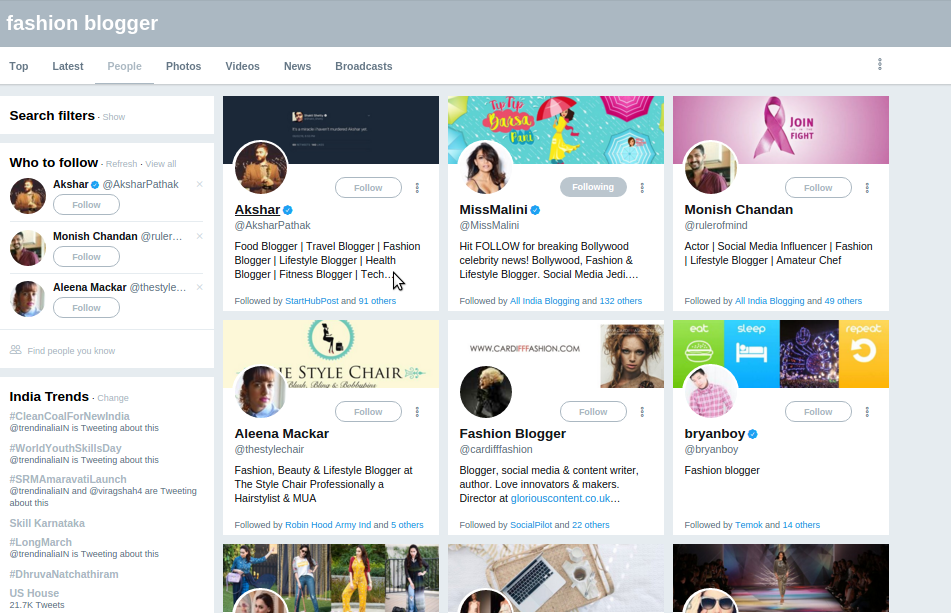Screen dimensions: 951x613
Task: Open more options menu on Akshar card
Action: (417, 188)
